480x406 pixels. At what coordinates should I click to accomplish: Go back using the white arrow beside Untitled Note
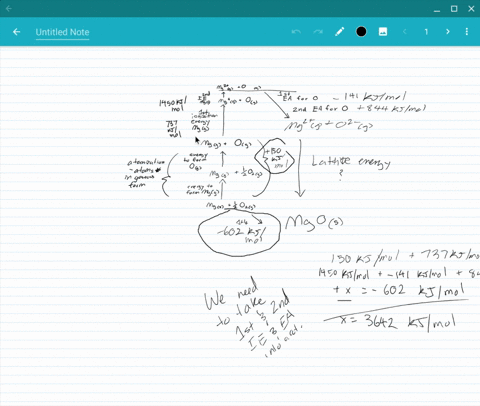pyautogui.click(x=16, y=32)
